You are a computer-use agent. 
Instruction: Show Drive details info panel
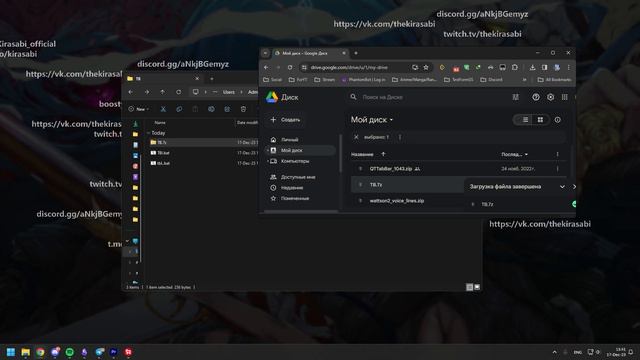(557, 120)
